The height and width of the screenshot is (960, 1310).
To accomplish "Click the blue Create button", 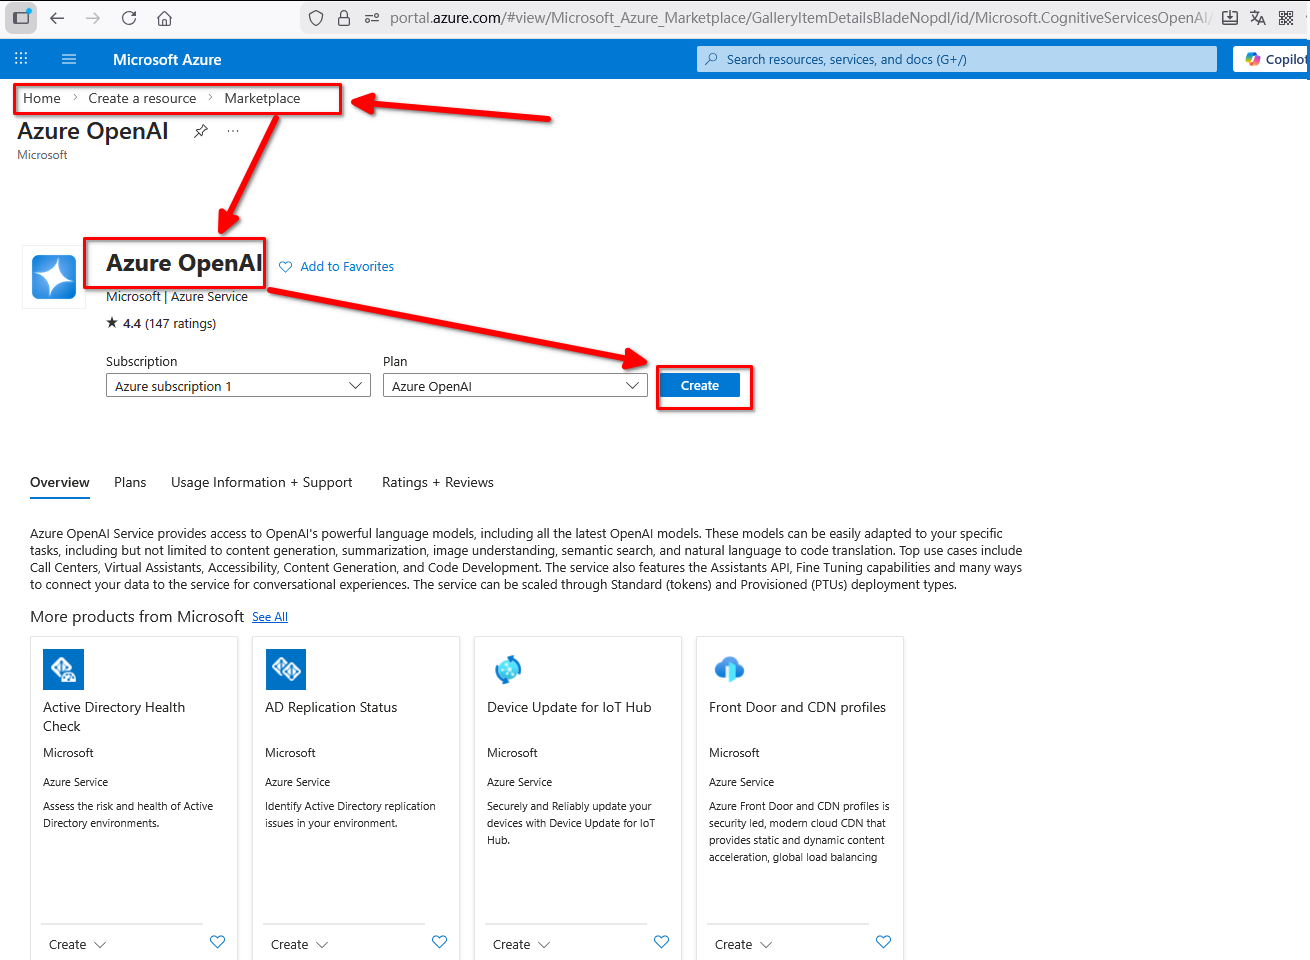I will (700, 386).
